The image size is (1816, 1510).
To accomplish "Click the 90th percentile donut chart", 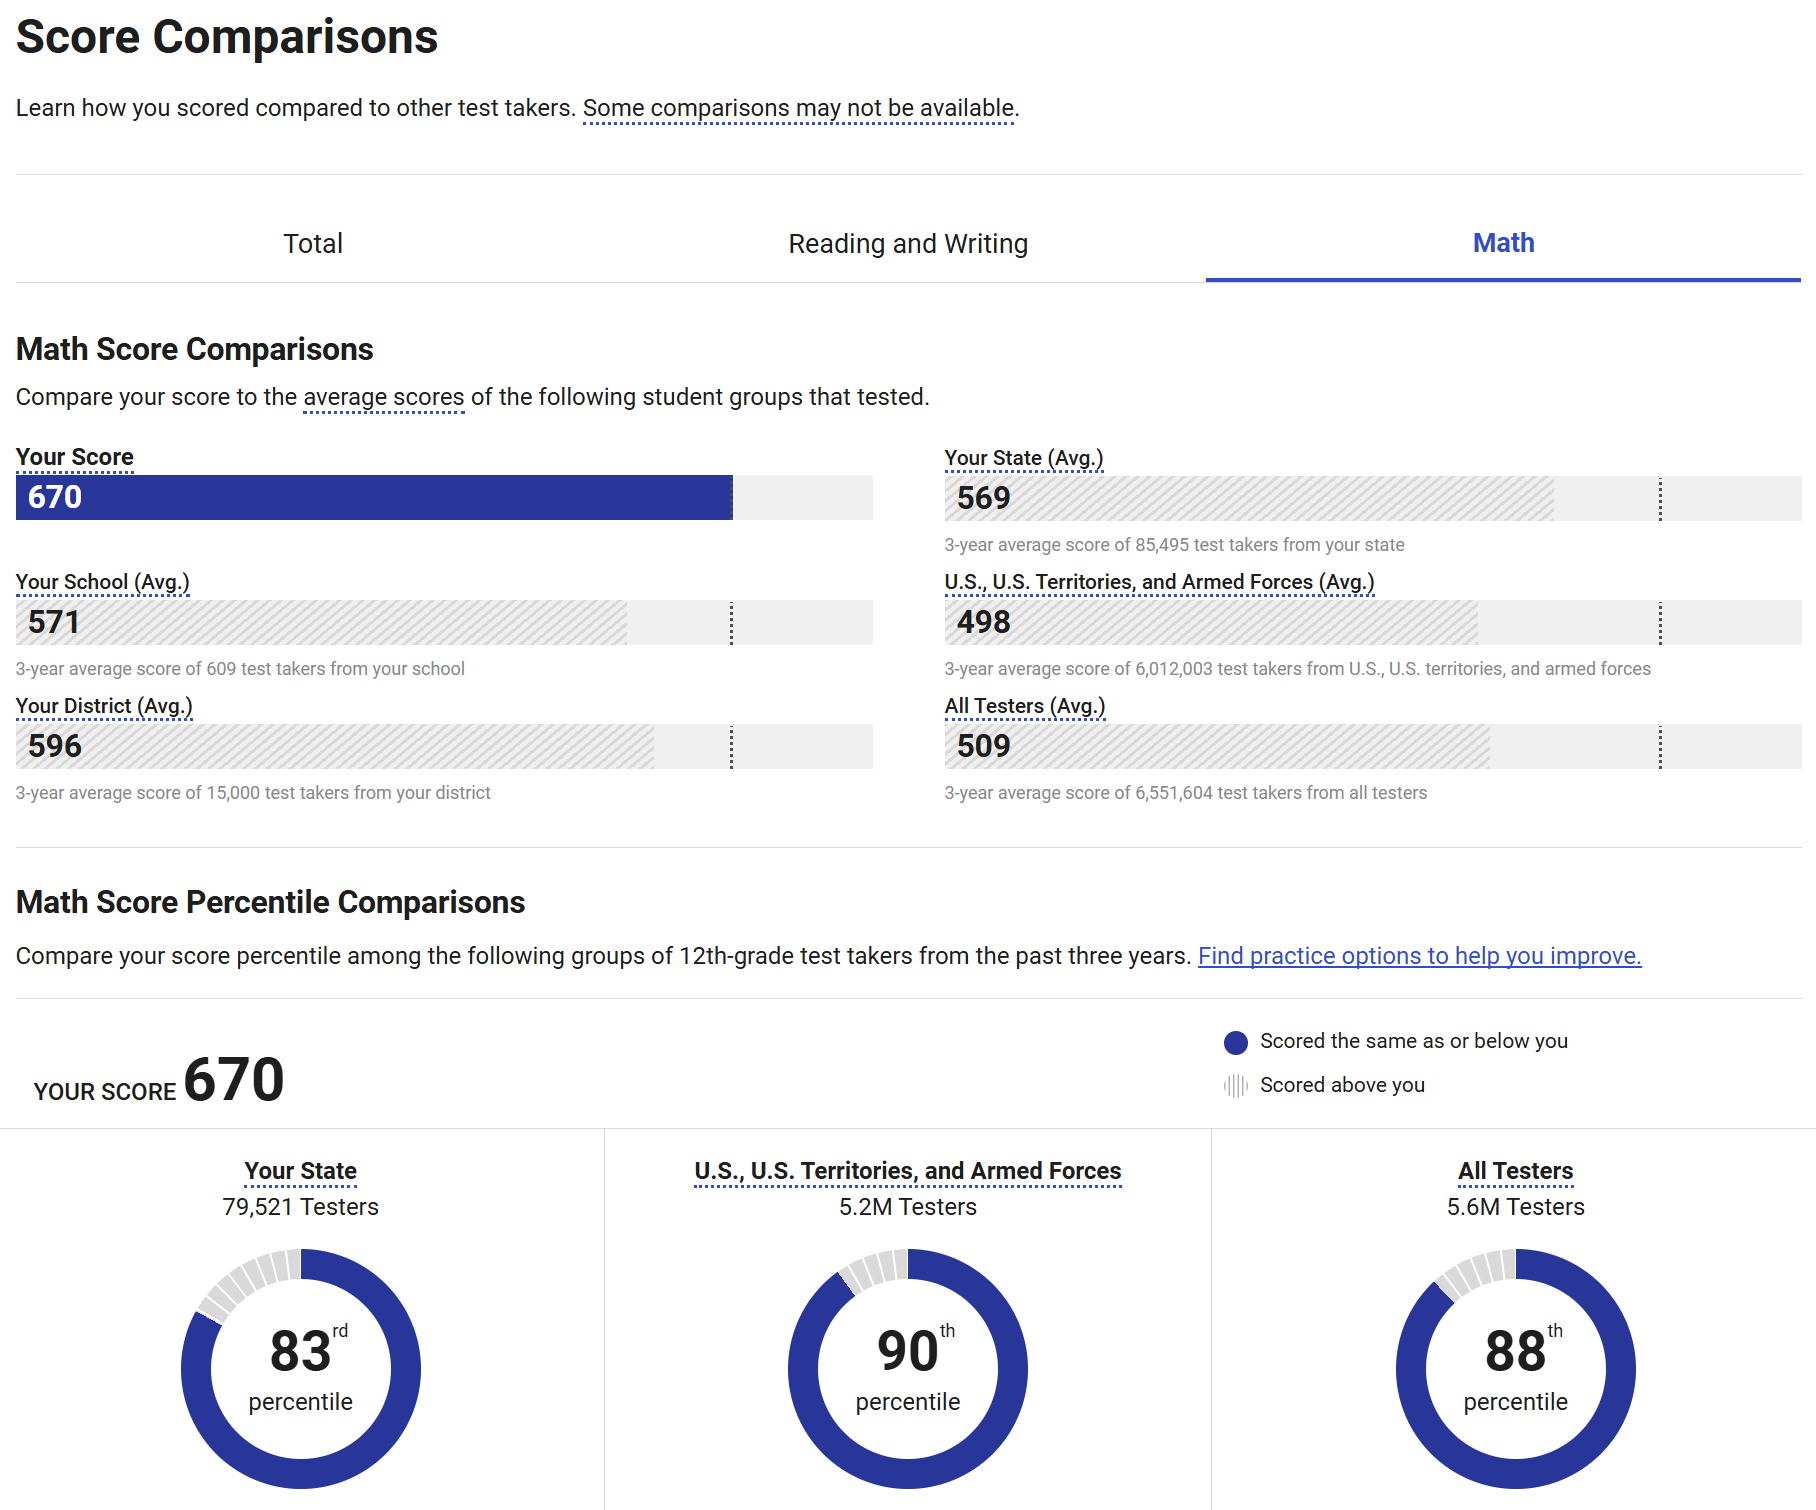I will [x=908, y=1368].
